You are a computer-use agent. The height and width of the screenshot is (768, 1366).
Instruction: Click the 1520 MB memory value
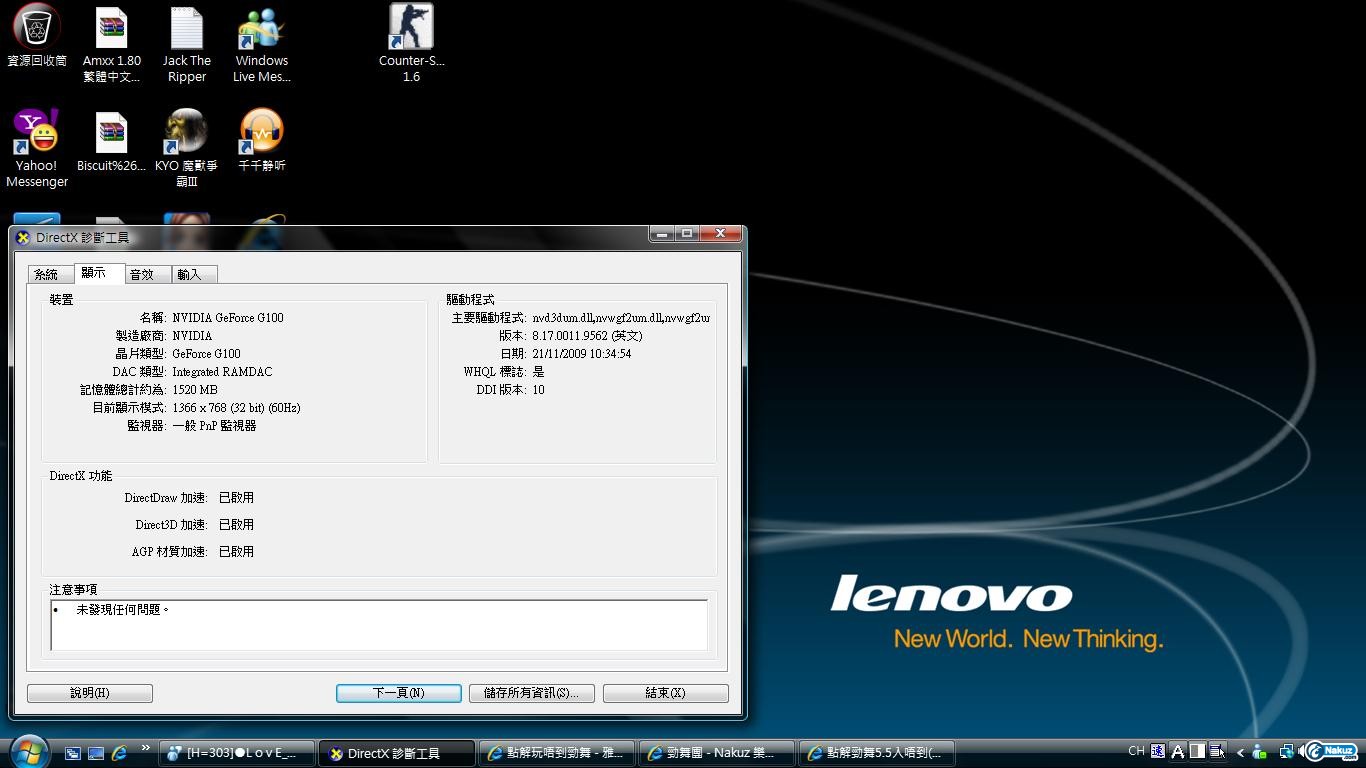click(195, 390)
